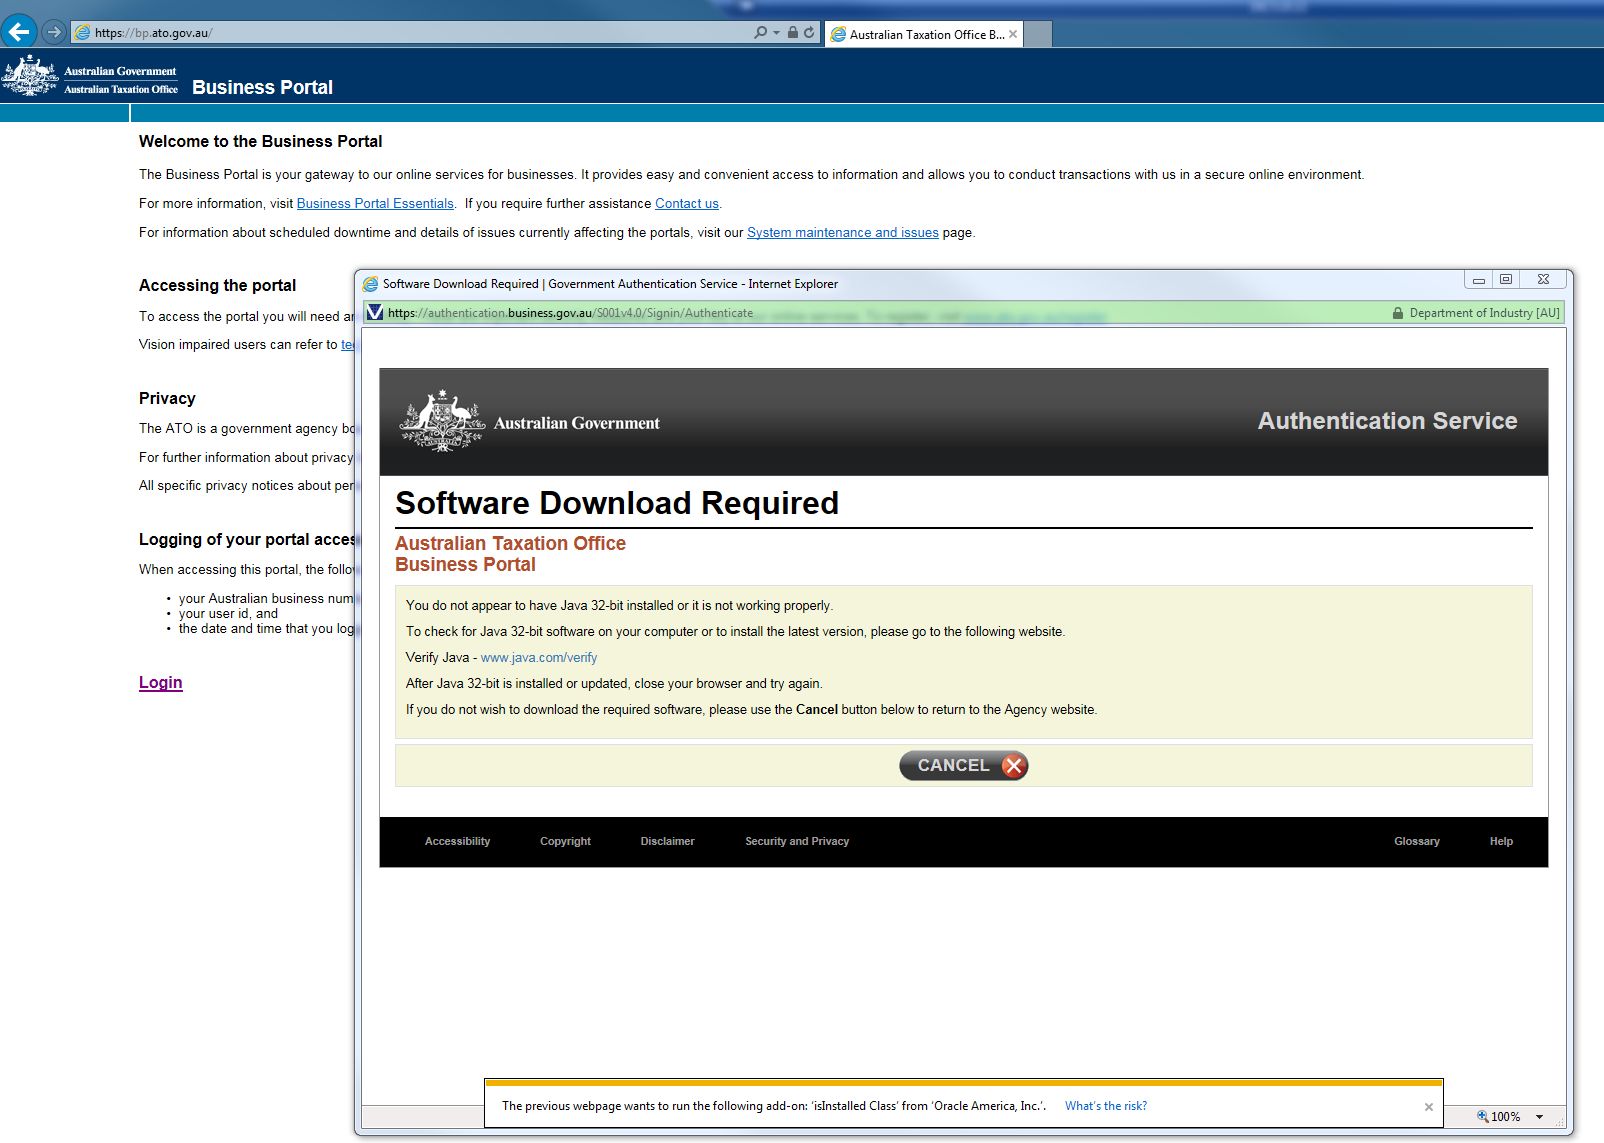Open the address bar dropdown arrow
This screenshot has width=1604, height=1143.
tap(776, 33)
